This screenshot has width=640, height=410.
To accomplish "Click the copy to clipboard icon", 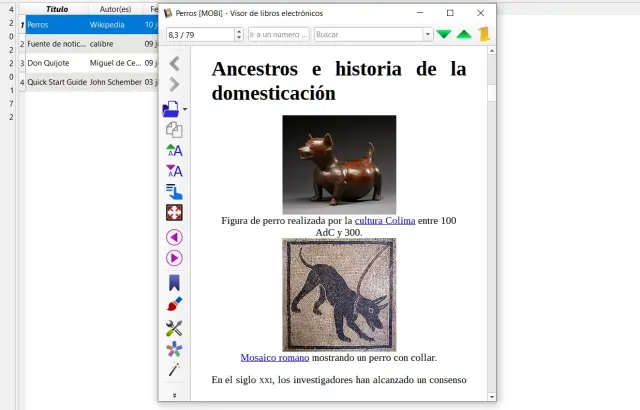I will tap(174, 129).
